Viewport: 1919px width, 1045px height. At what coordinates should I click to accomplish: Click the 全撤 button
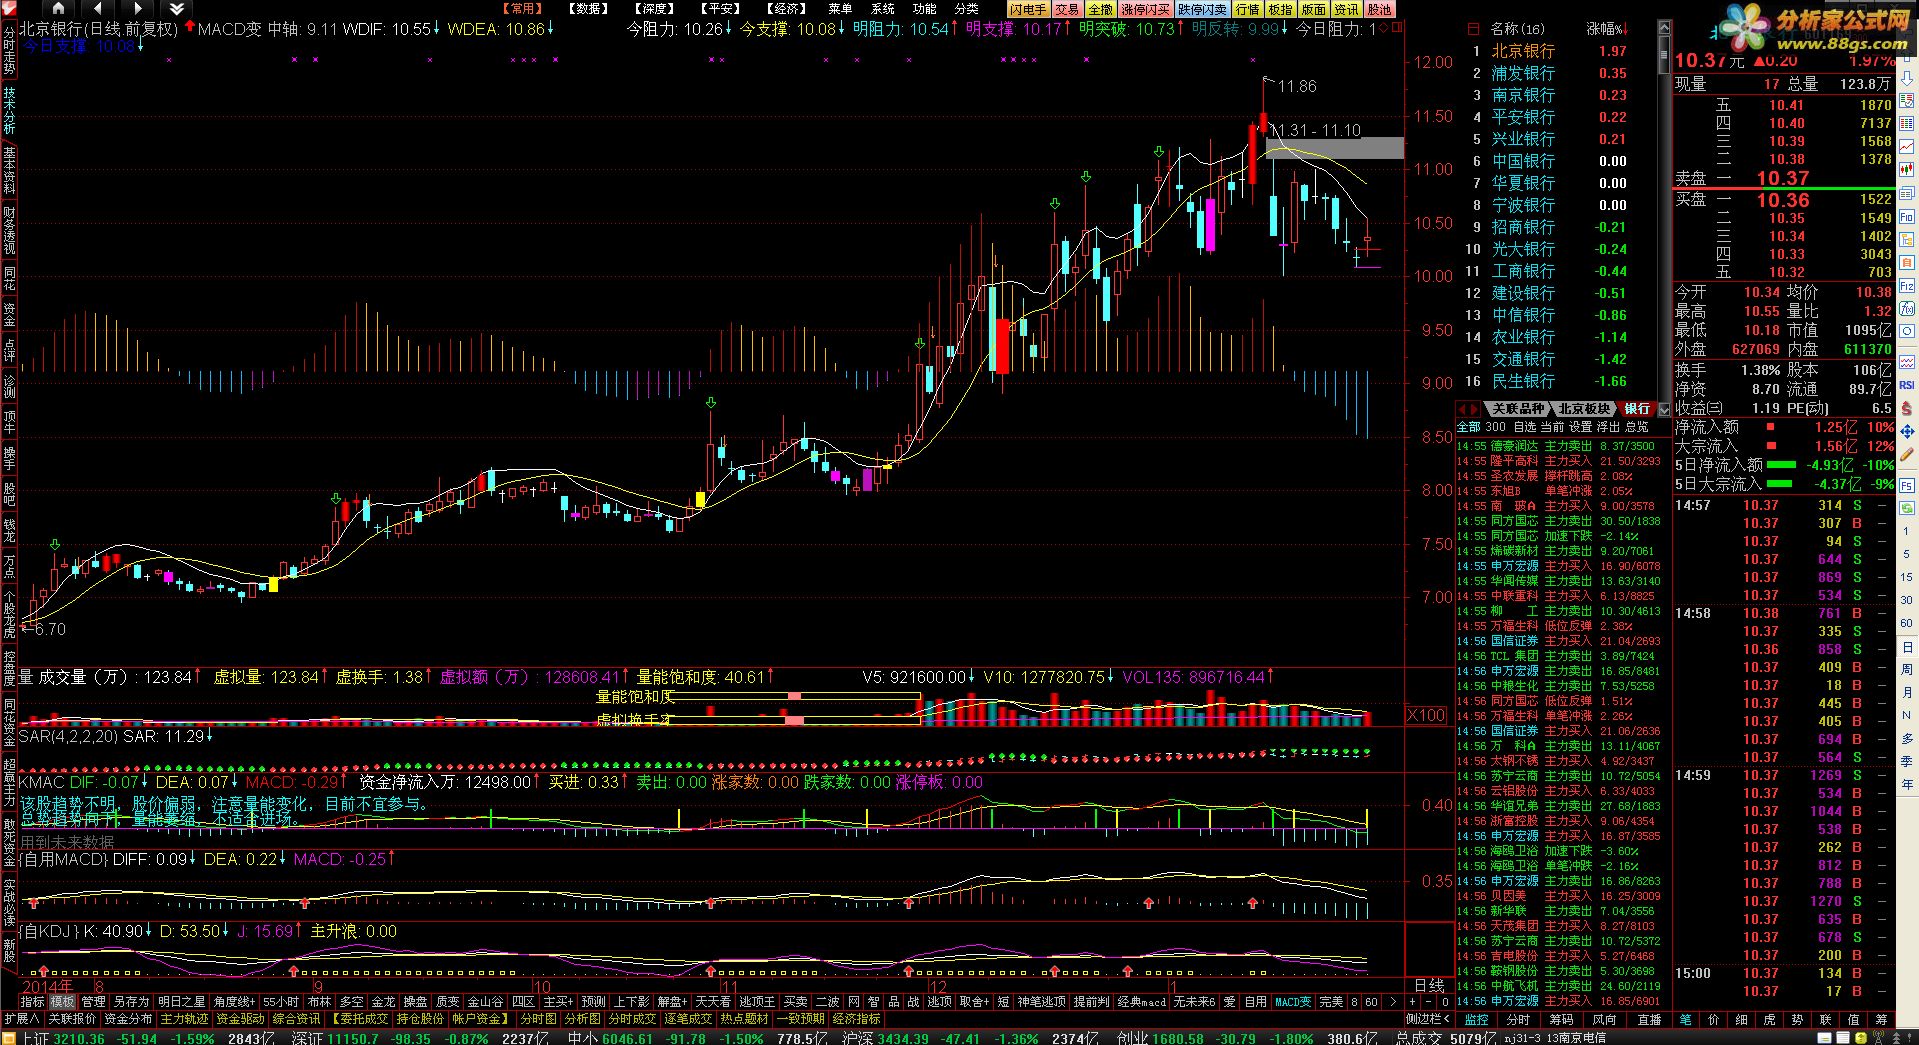tap(1100, 9)
